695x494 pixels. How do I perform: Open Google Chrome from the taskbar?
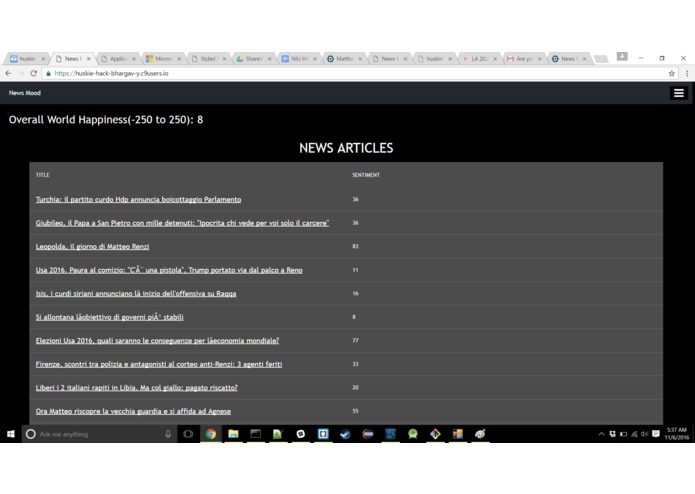click(x=211, y=434)
